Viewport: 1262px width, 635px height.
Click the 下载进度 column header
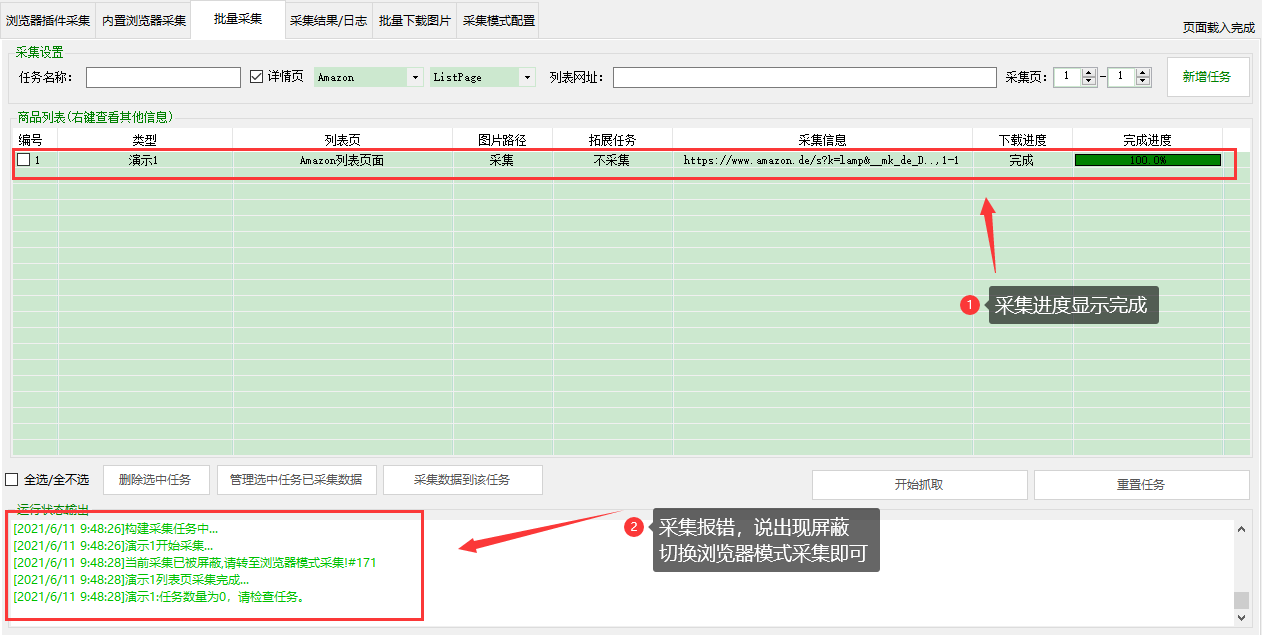pyautogui.click(x=1022, y=140)
